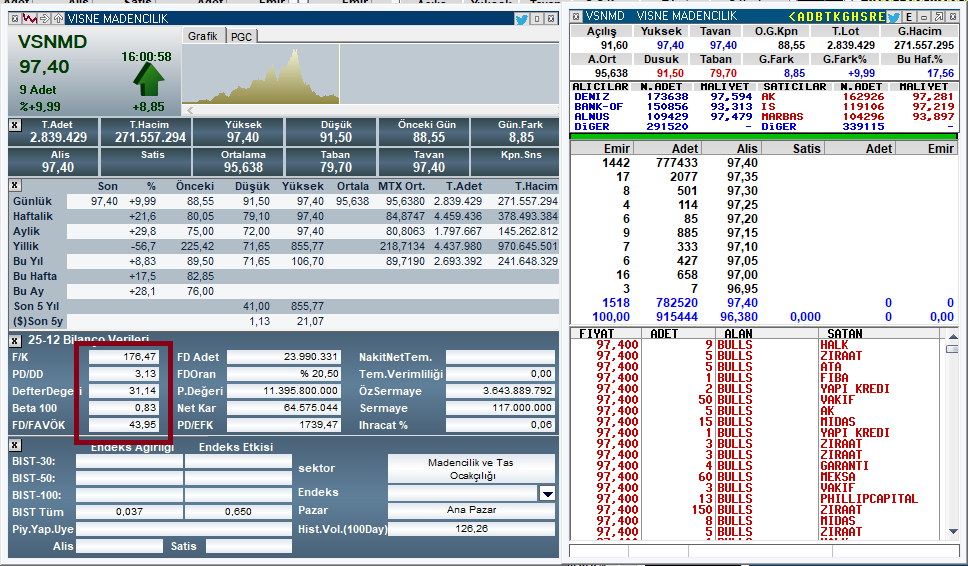Select the yellow R letter in VSNMD title bar

pyautogui.click(x=873, y=17)
